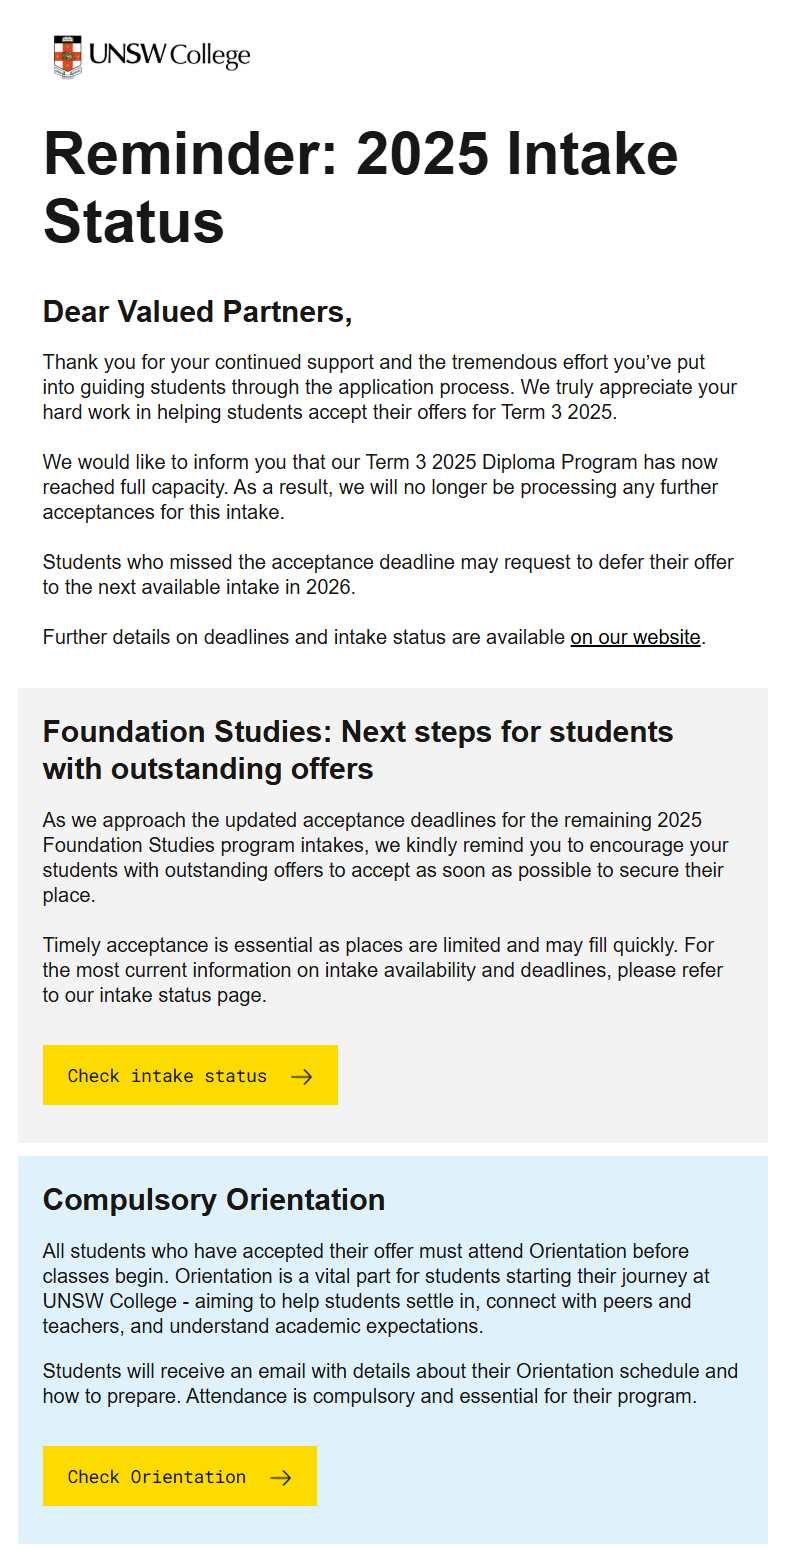Click the "Further details on deadlines" sentence
Viewport: 785px width, 1550px height.
(375, 637)
